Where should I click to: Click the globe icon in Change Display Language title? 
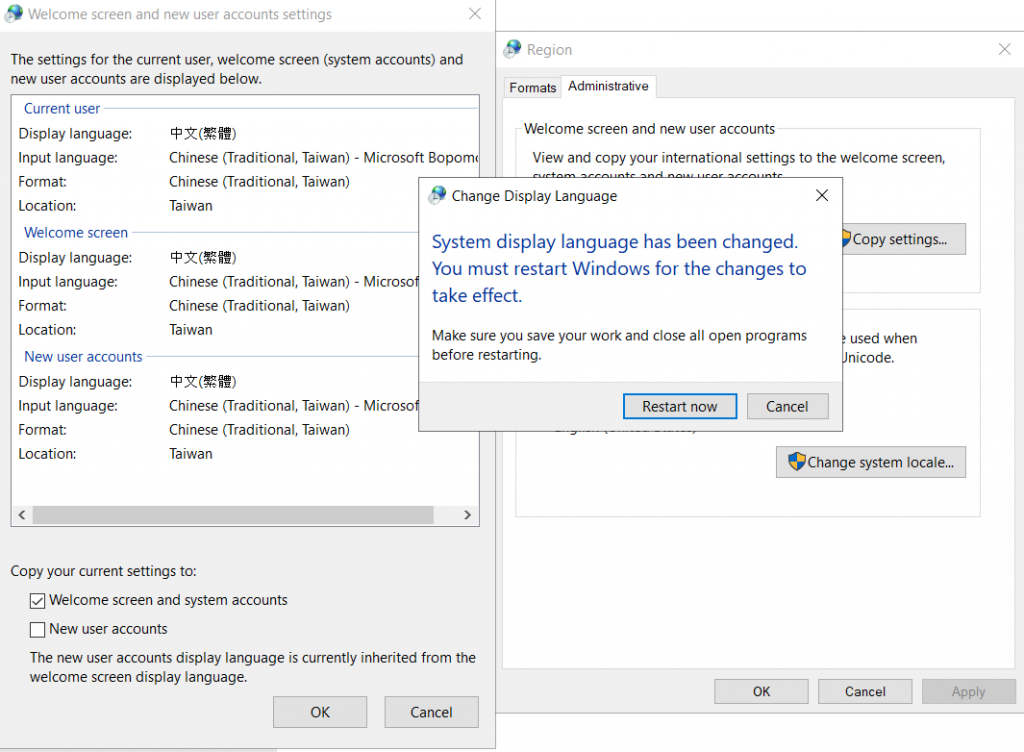tap(438, 195)
